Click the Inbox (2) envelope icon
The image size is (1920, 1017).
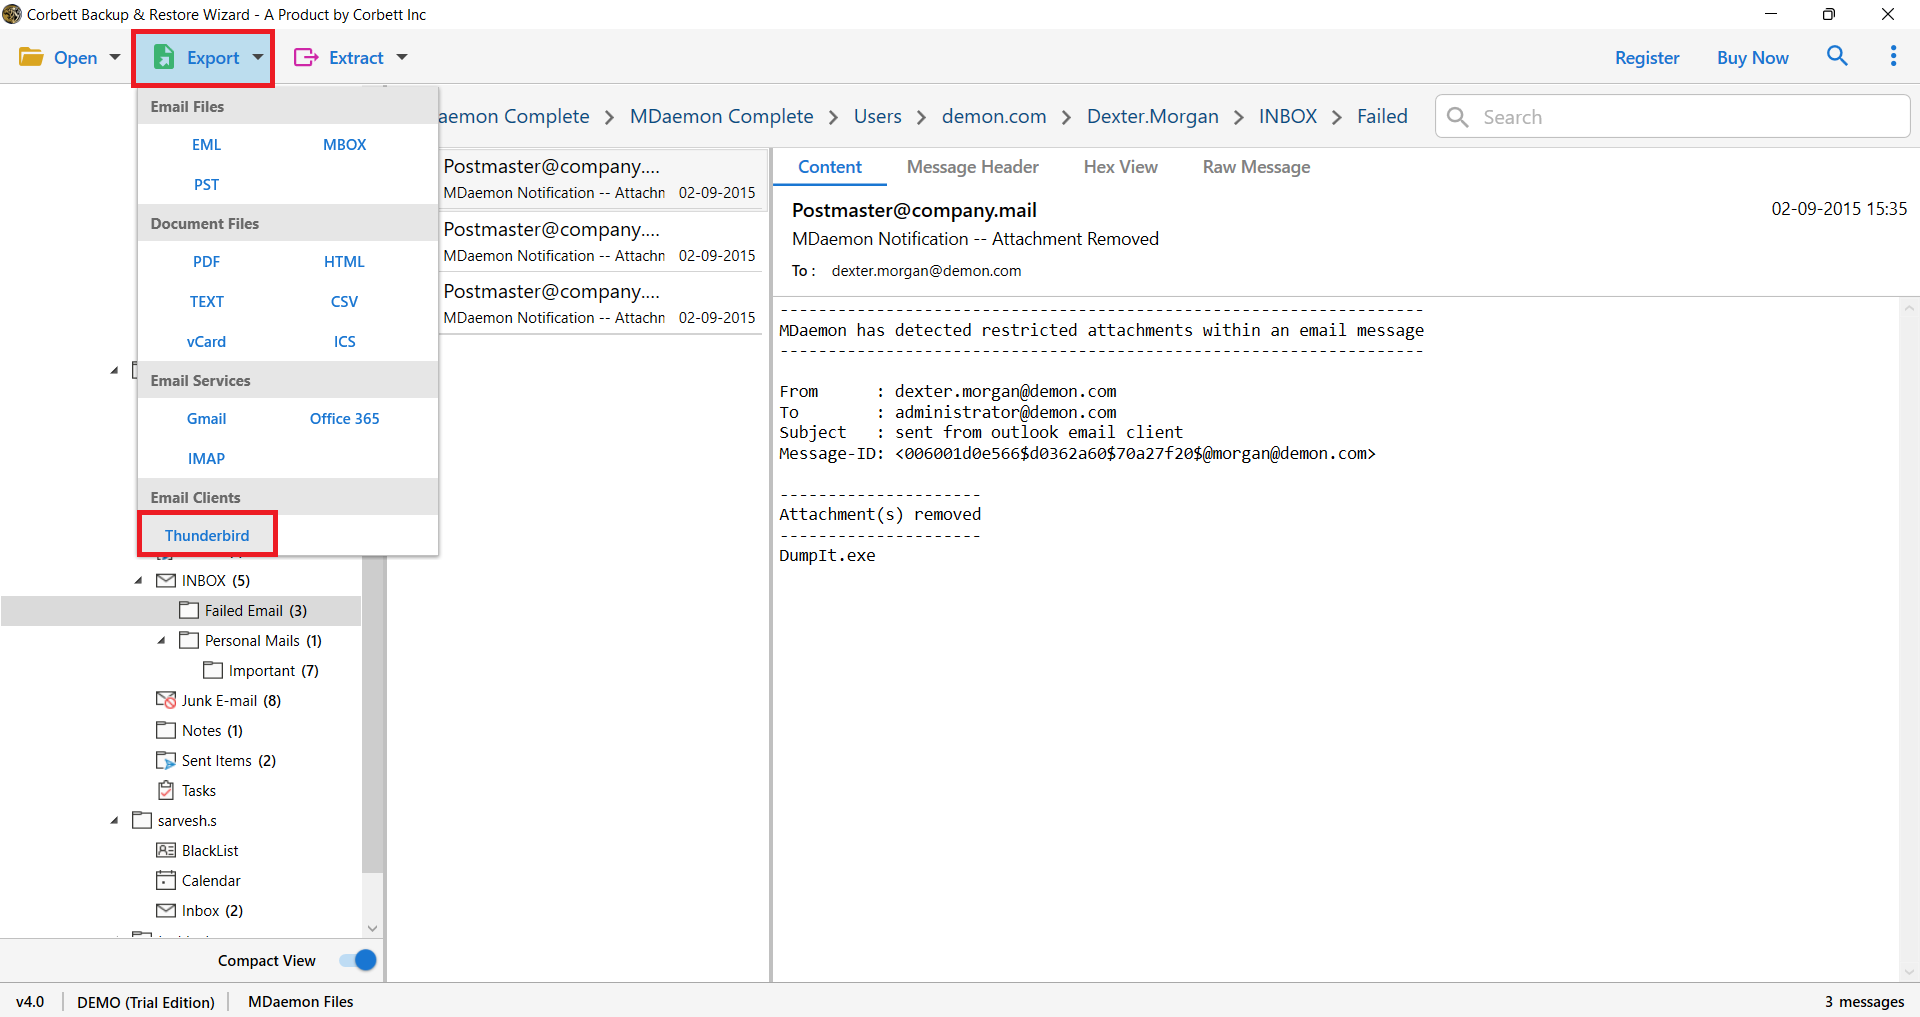pos(166,910)
